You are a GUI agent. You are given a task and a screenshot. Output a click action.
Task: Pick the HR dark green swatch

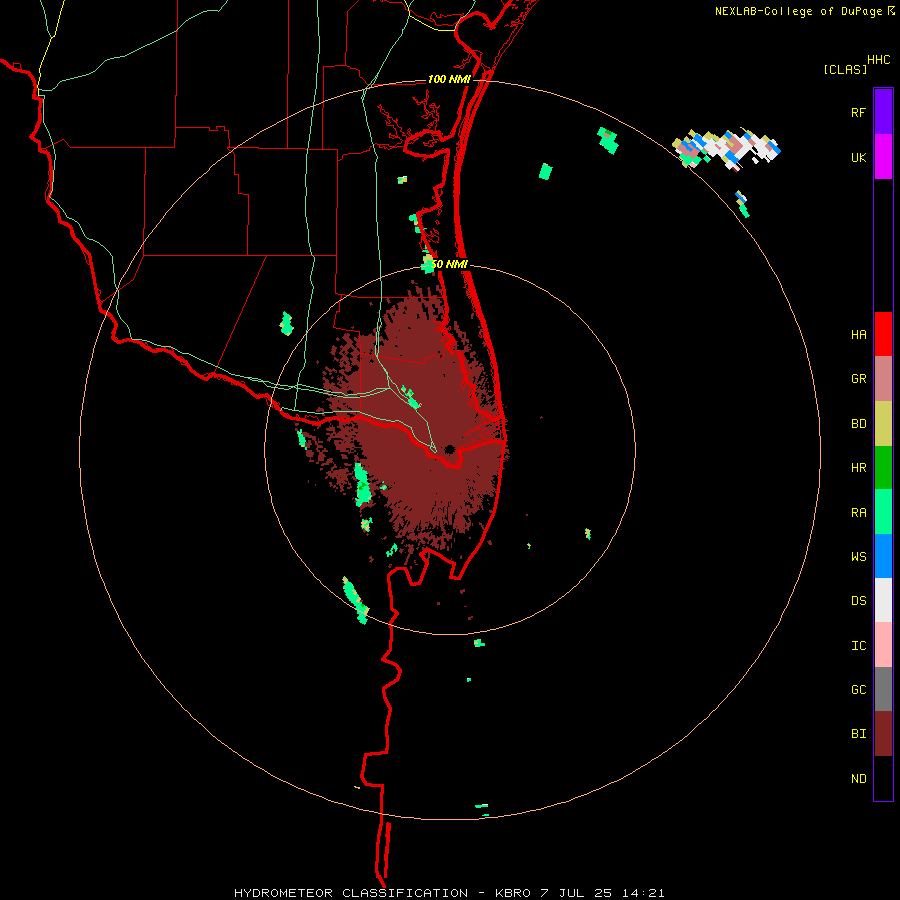(x=883, y=468)
